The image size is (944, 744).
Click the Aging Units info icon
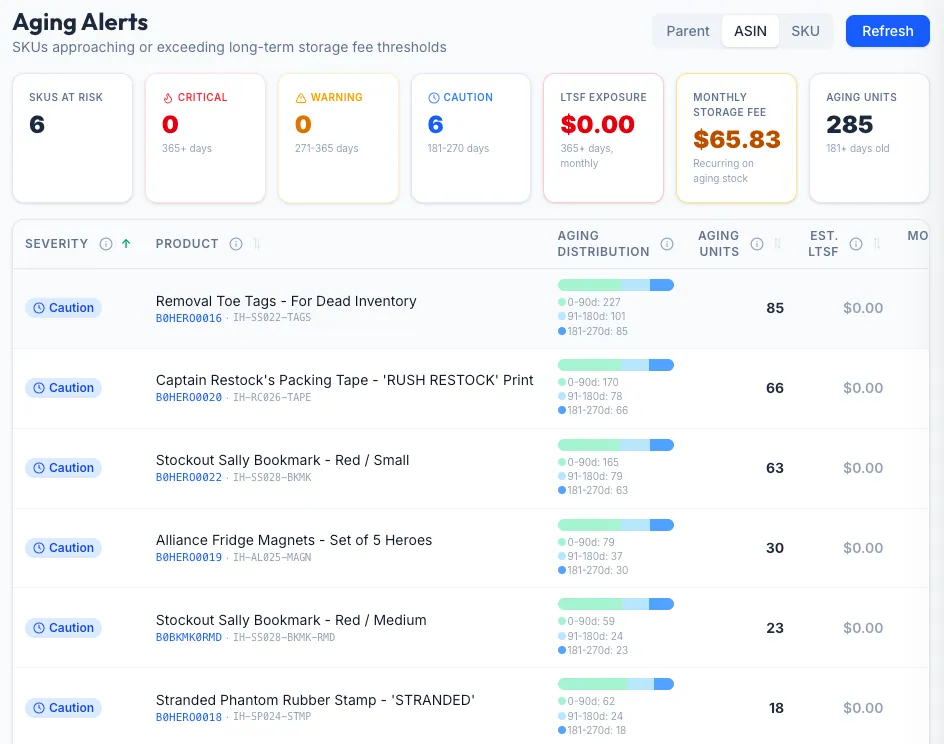point(757,244)
